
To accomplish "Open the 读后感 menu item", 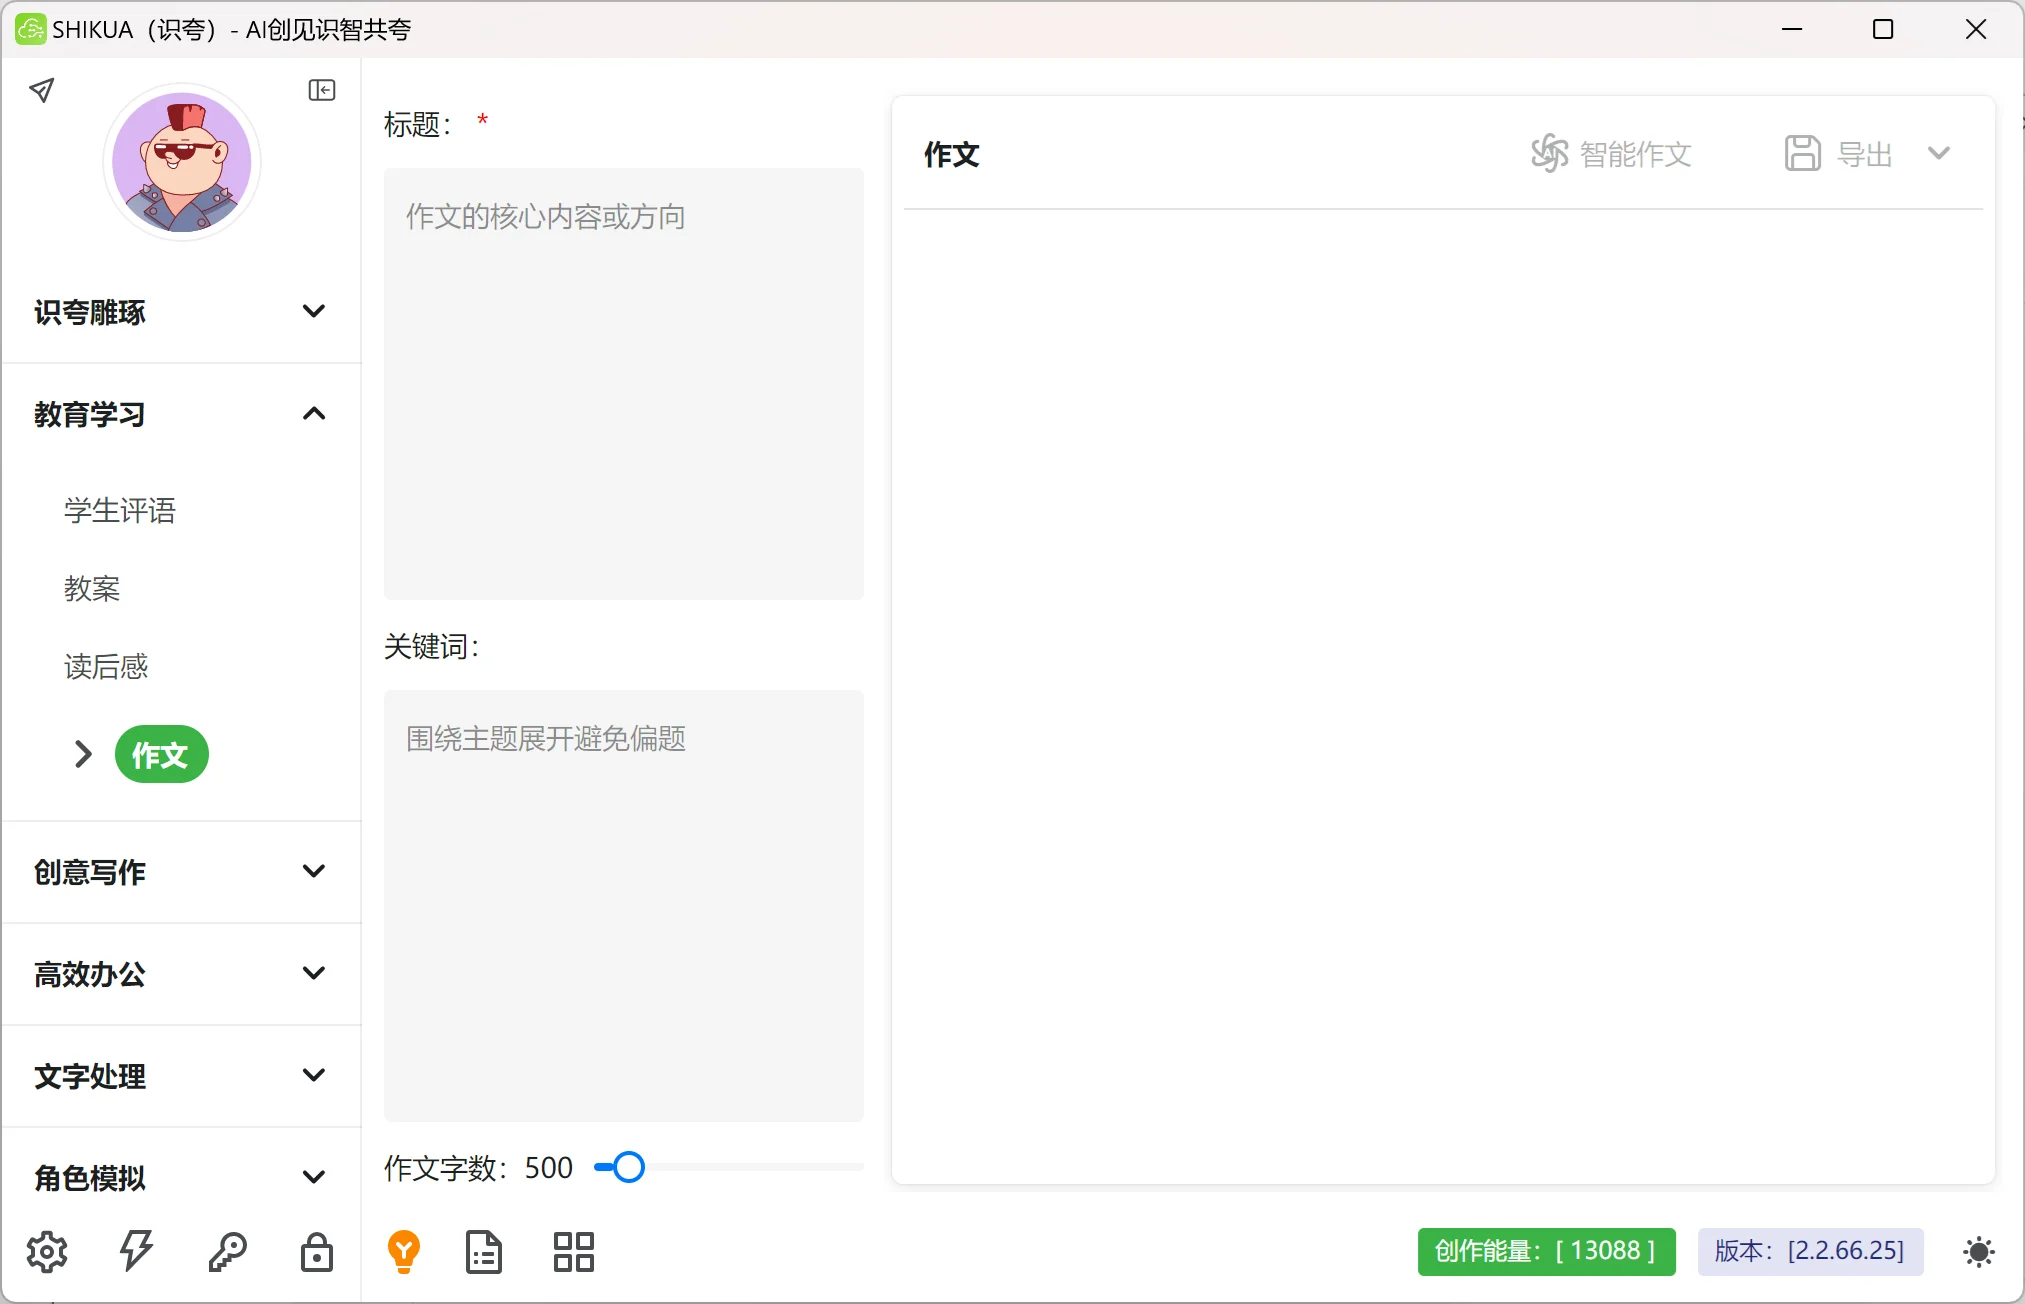I will [x=106, y=666].
